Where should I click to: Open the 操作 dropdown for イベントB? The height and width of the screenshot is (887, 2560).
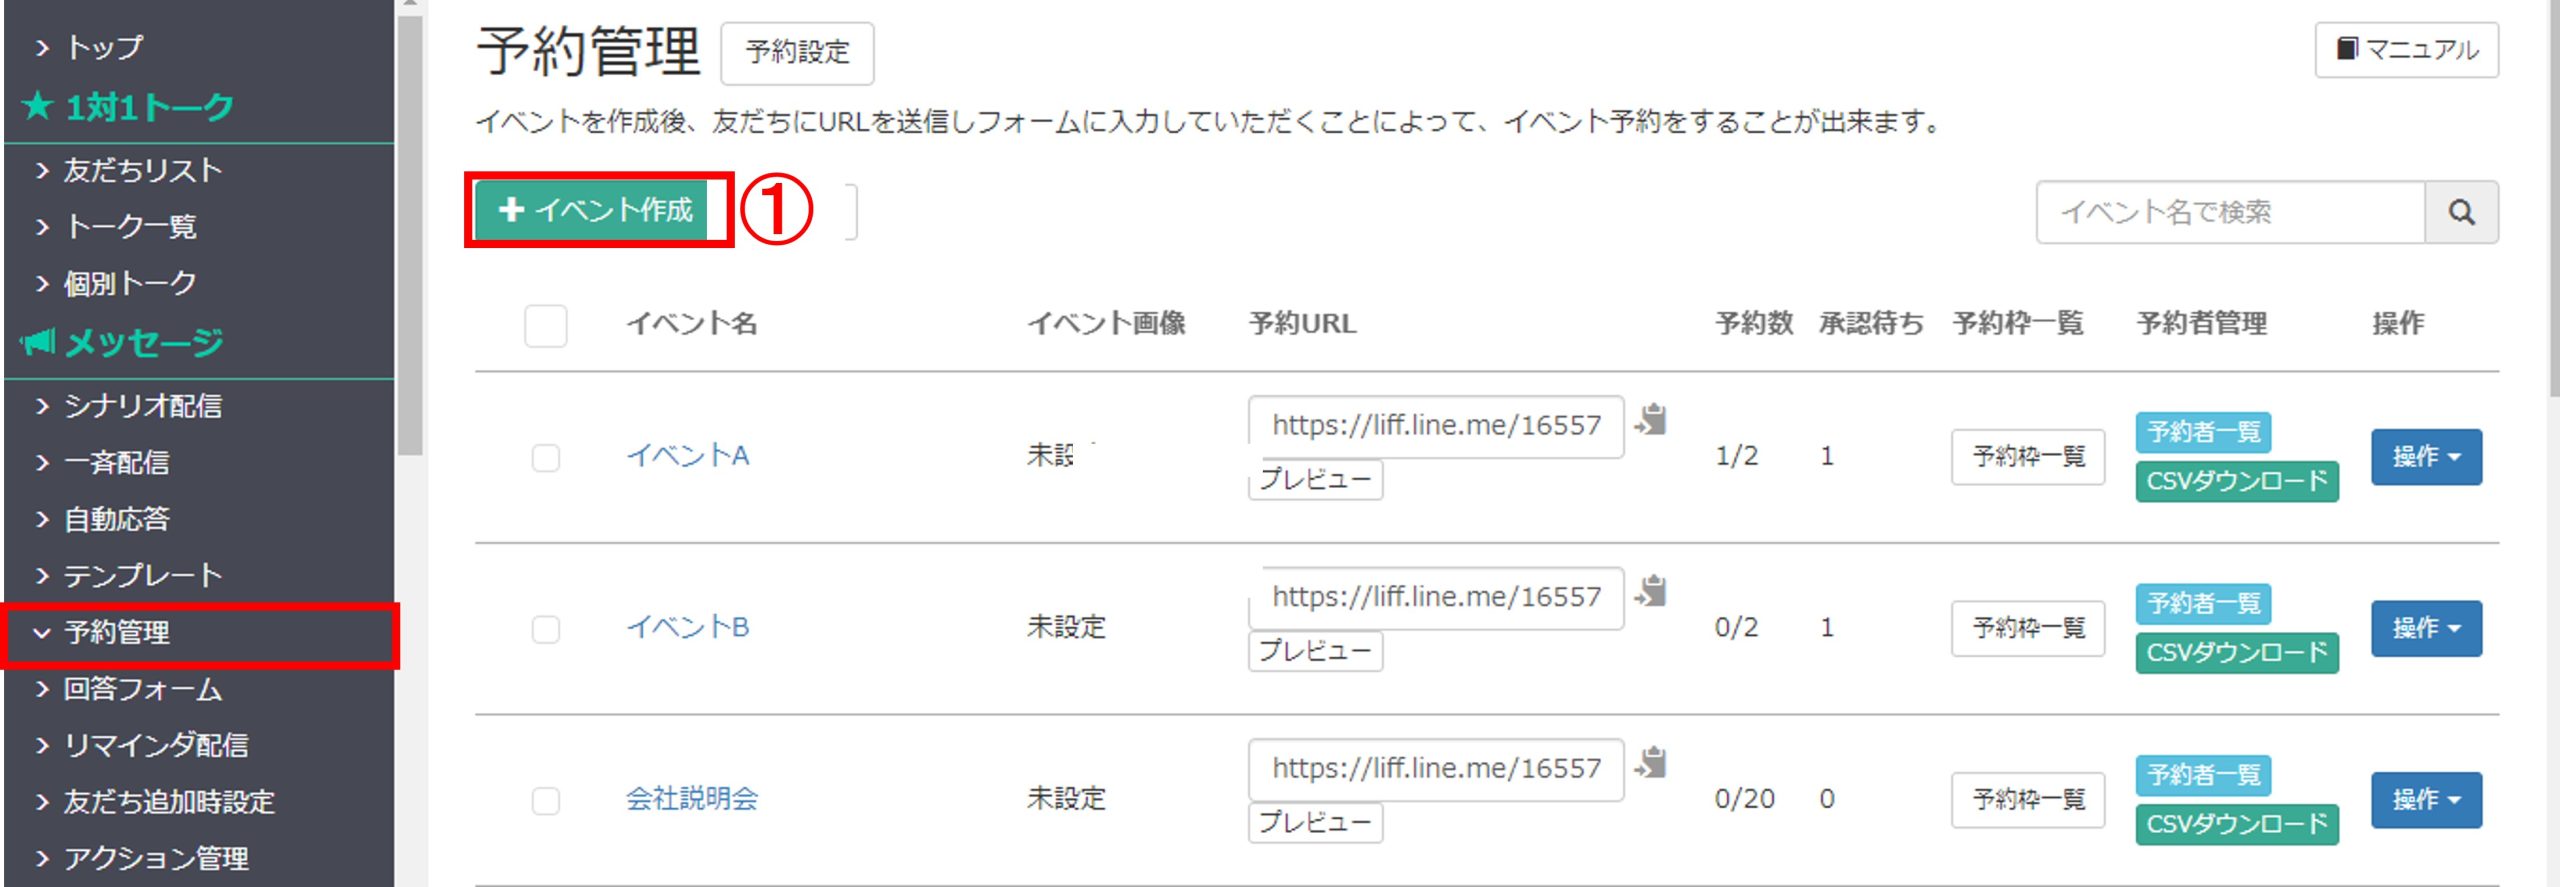click(2426, 628)
